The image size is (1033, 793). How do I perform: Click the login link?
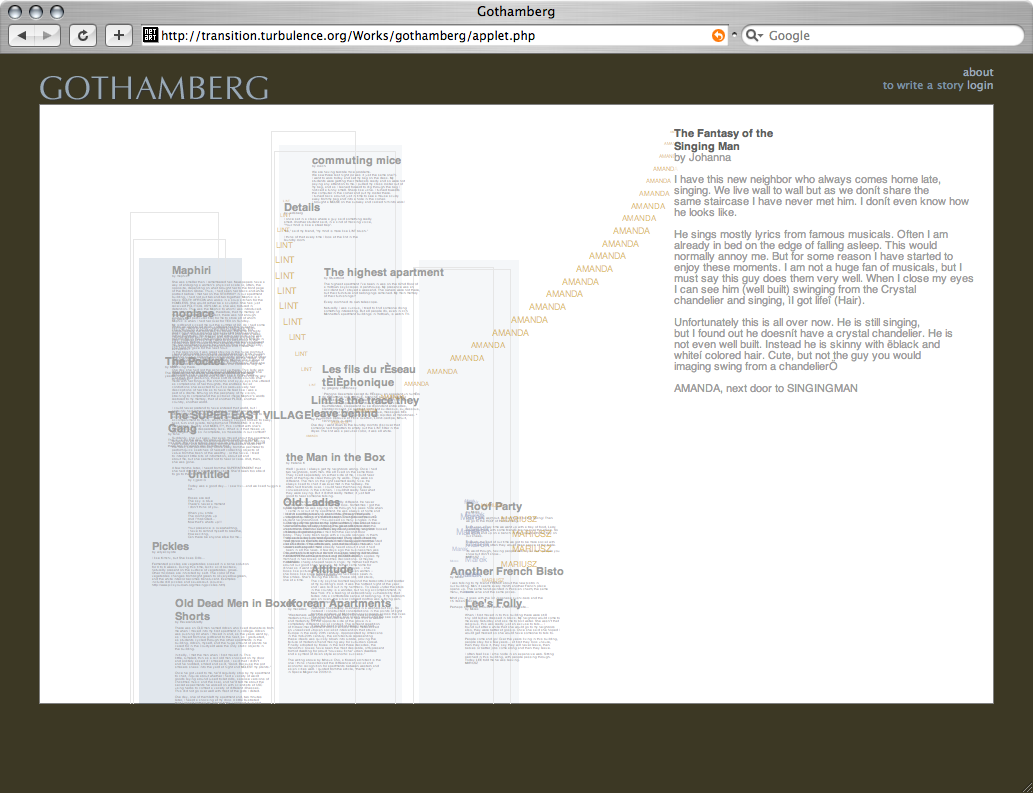click(x=980, y=86)
